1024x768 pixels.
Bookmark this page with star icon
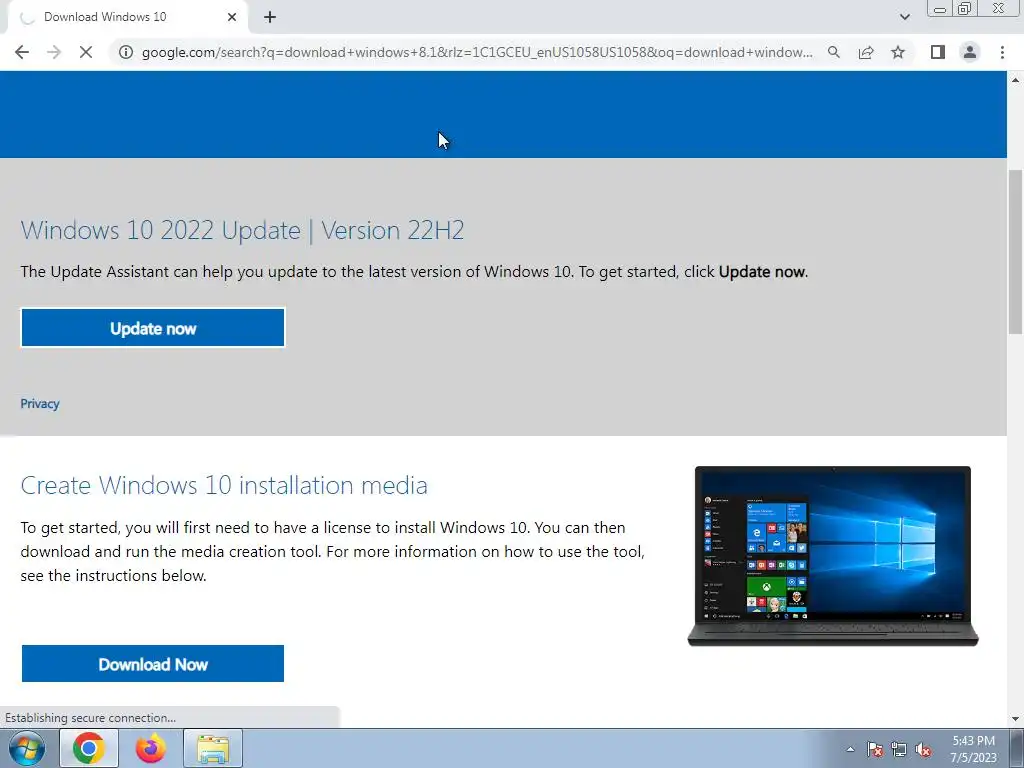[898, 52]
